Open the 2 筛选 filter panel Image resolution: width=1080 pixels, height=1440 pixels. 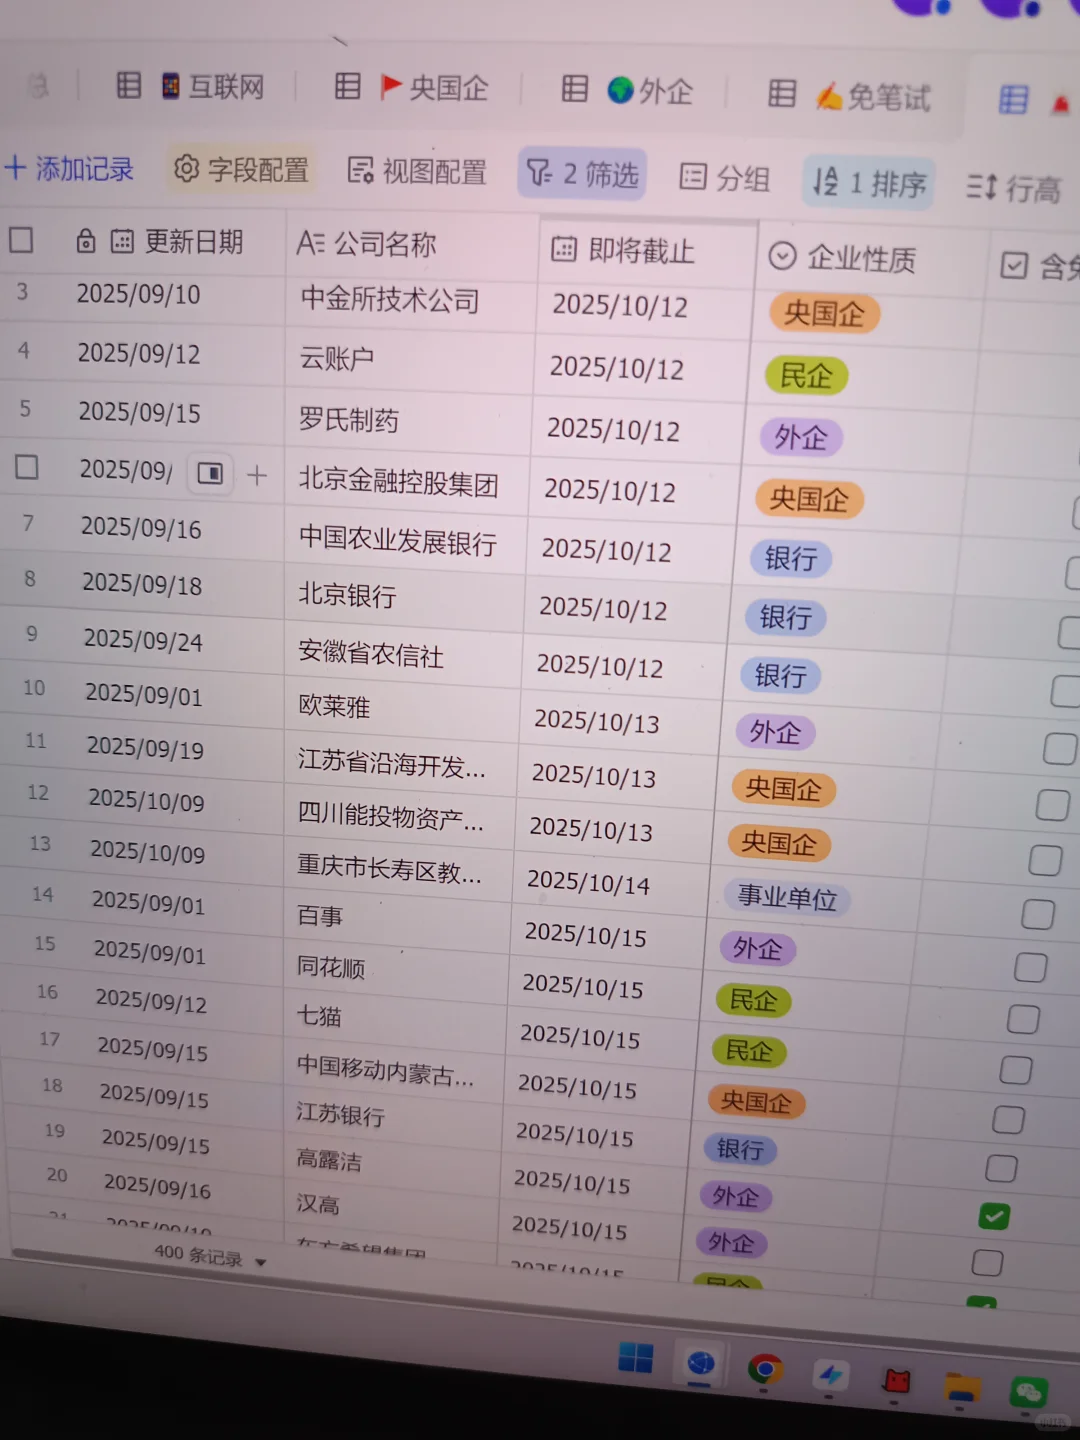click(582, 175)
